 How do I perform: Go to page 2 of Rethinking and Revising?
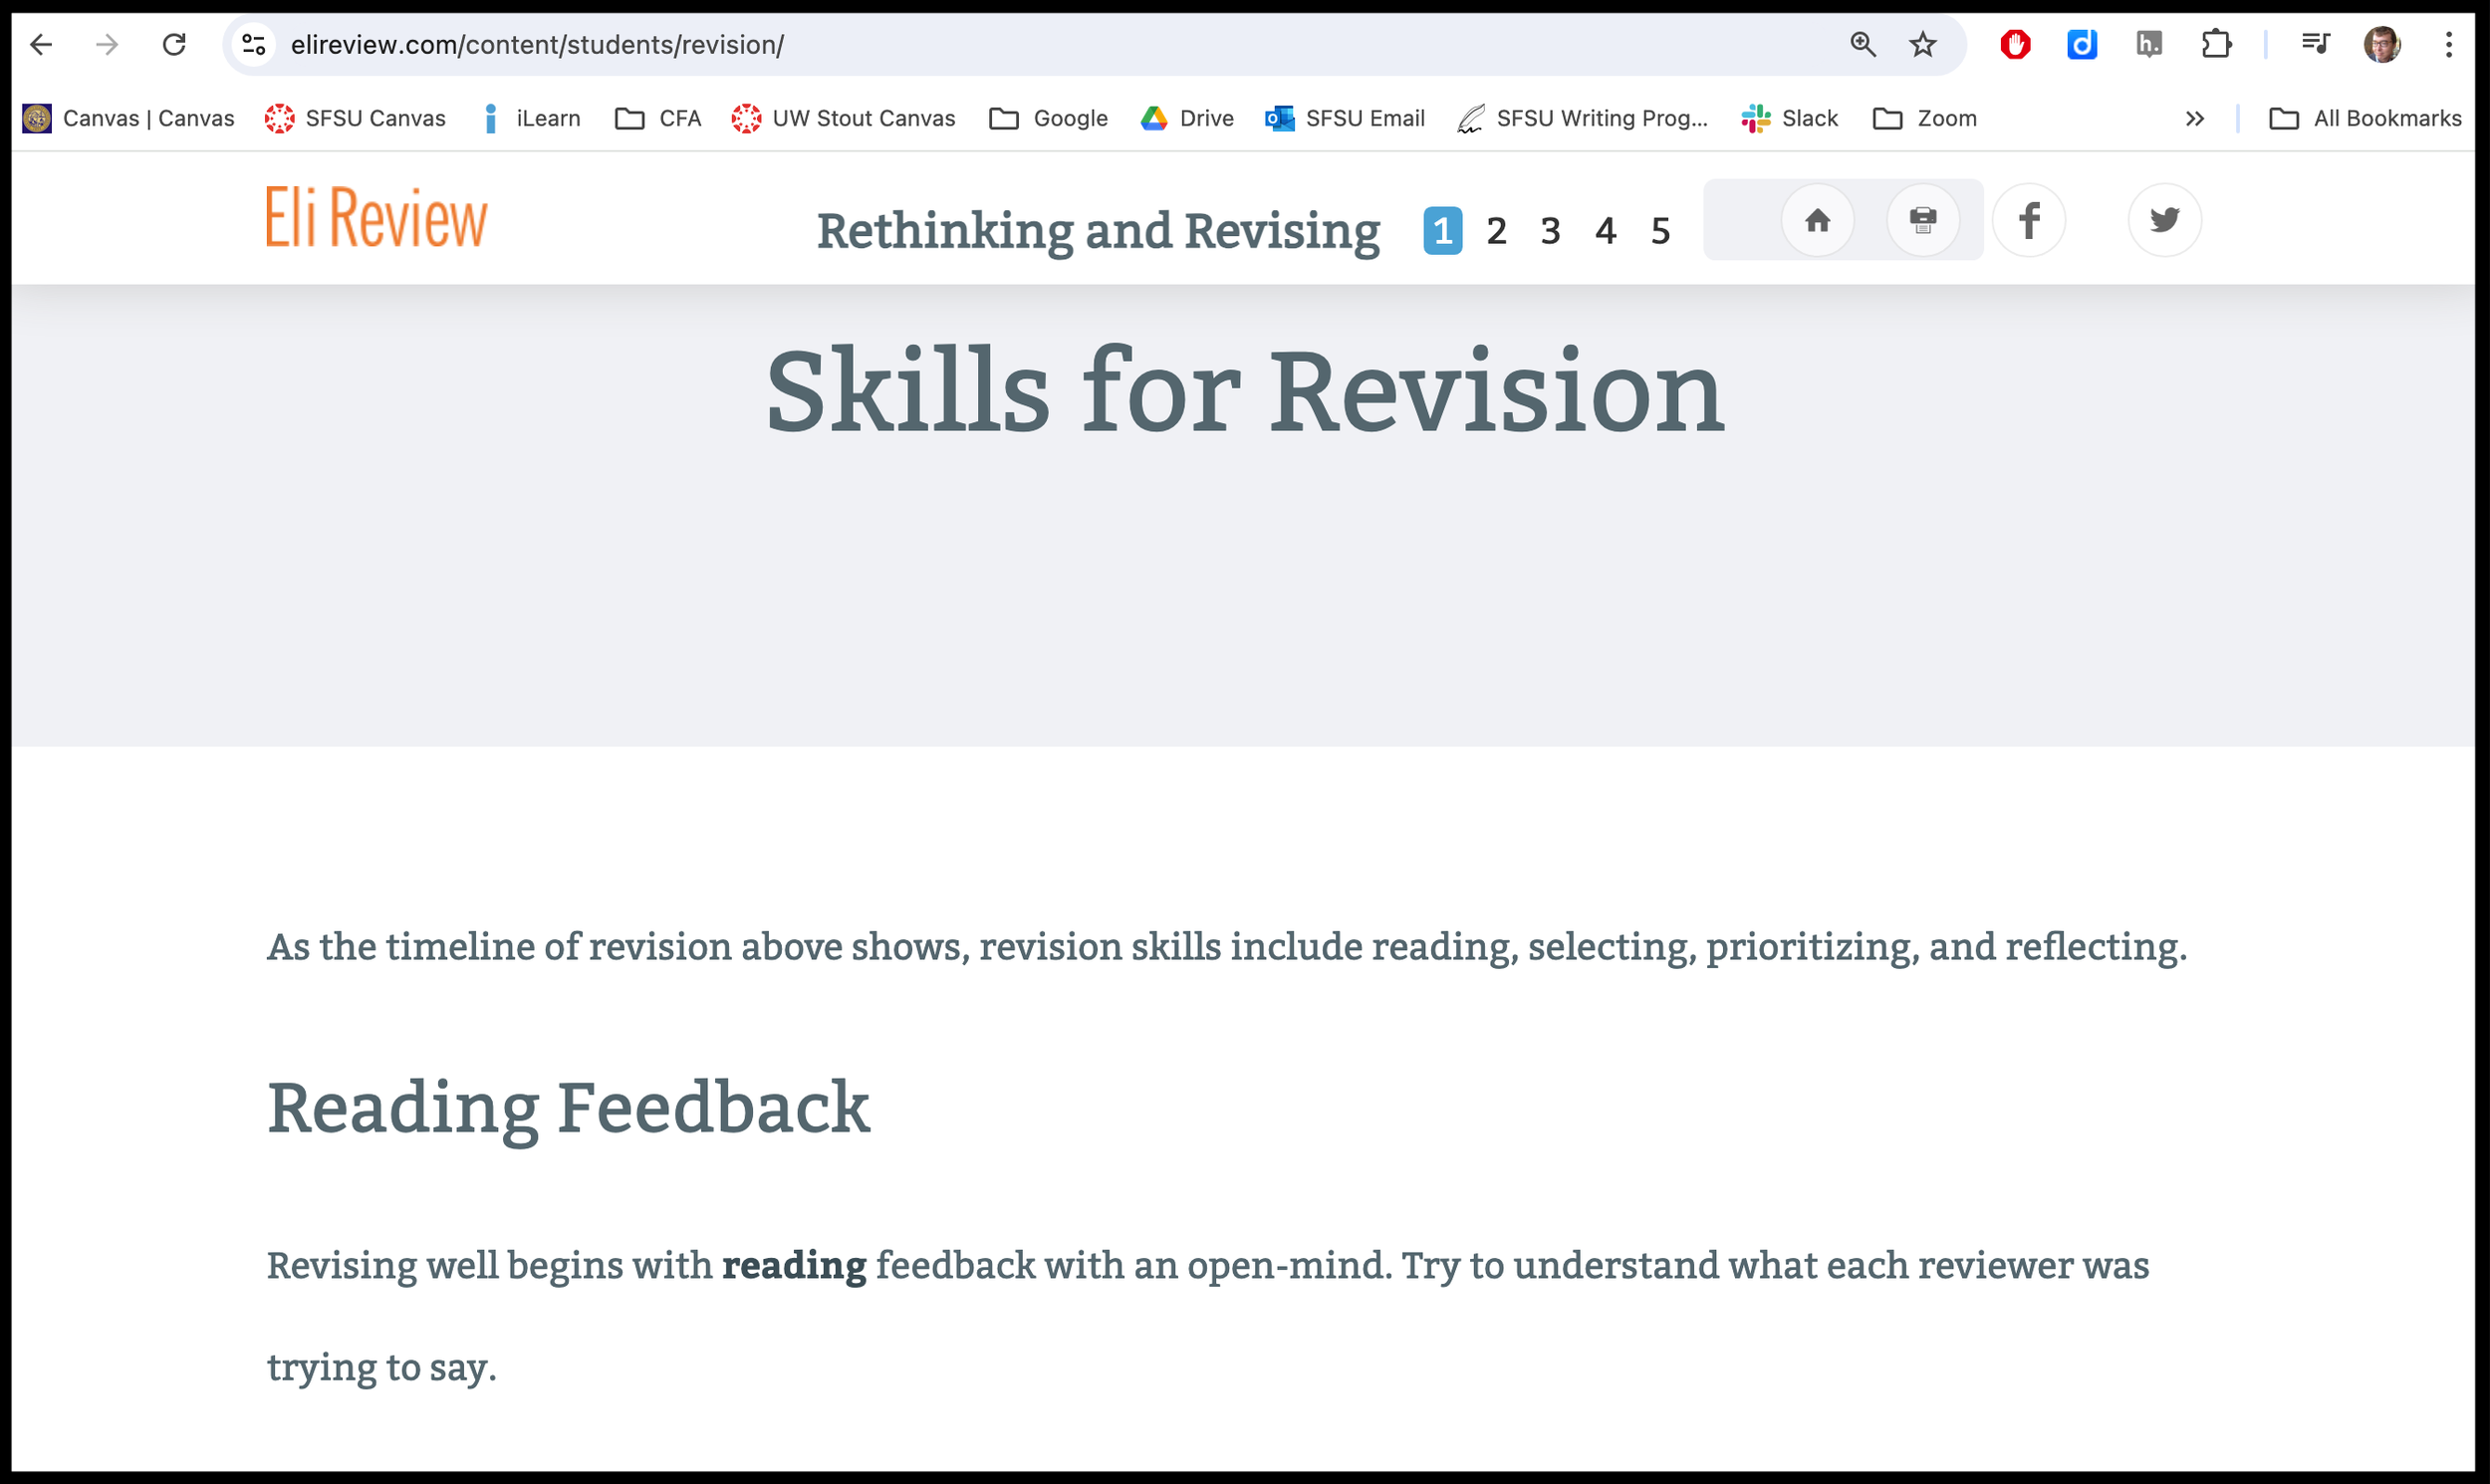pos(1496,231)
